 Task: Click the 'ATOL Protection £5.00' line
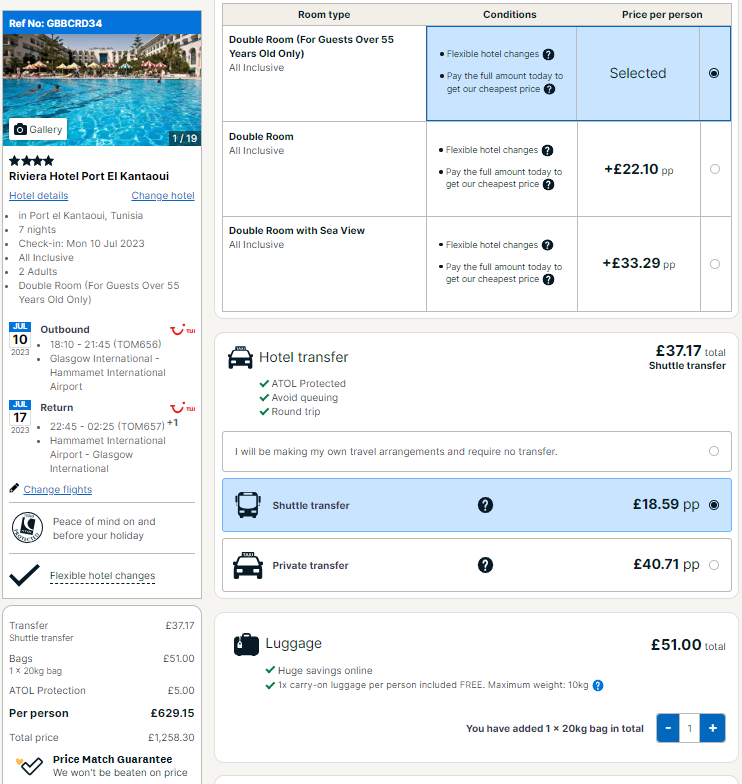[x=102, y=690]
